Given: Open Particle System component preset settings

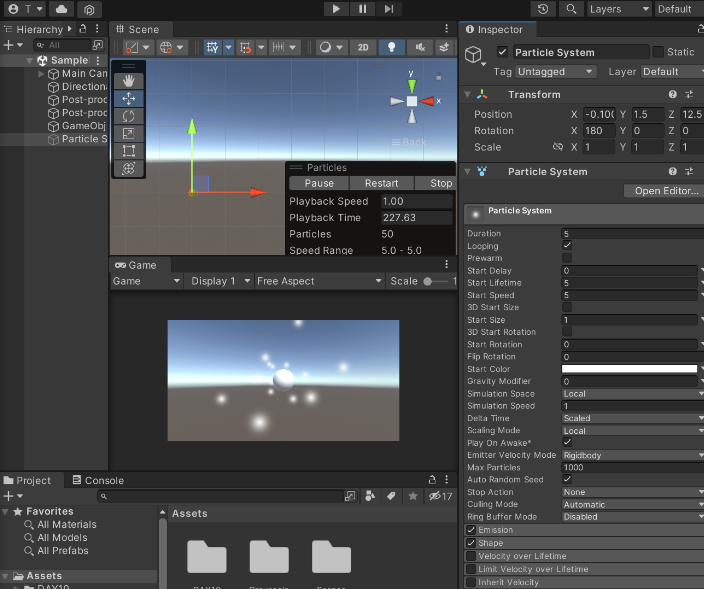Looking at the screenshot, I should 689,171.
